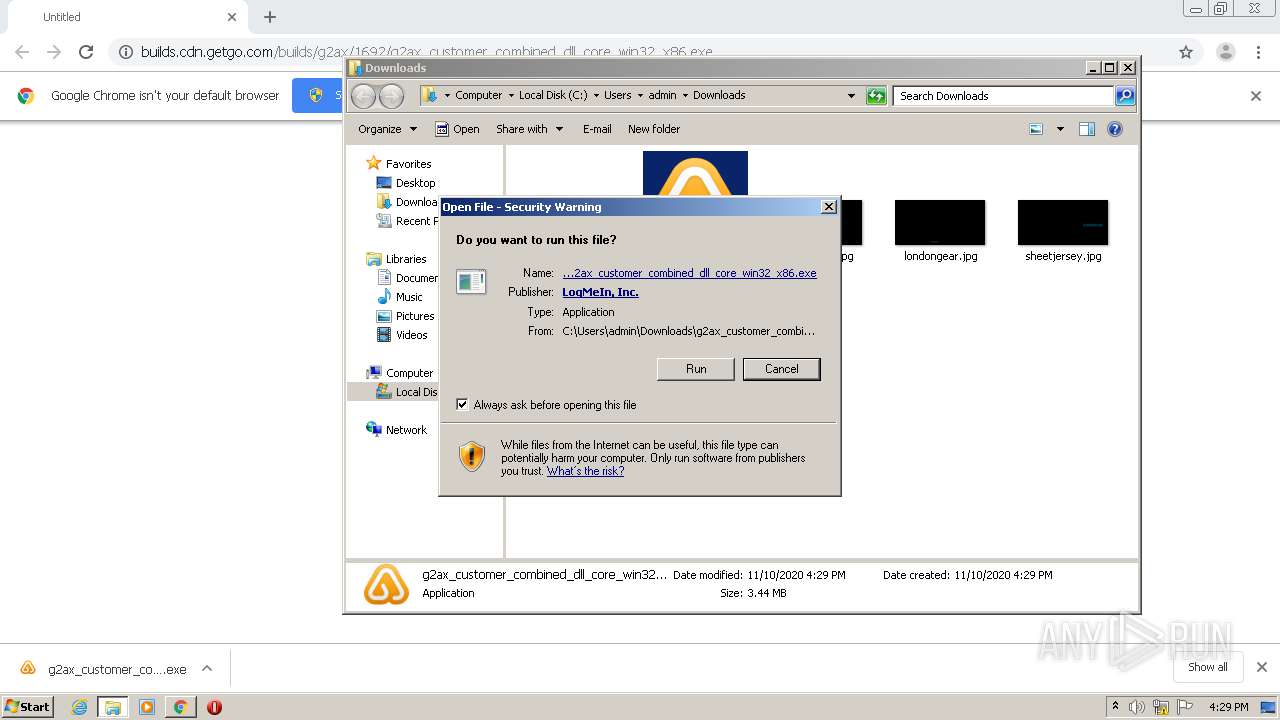
Task: Open Explorer help icon
Action: 1115,129
